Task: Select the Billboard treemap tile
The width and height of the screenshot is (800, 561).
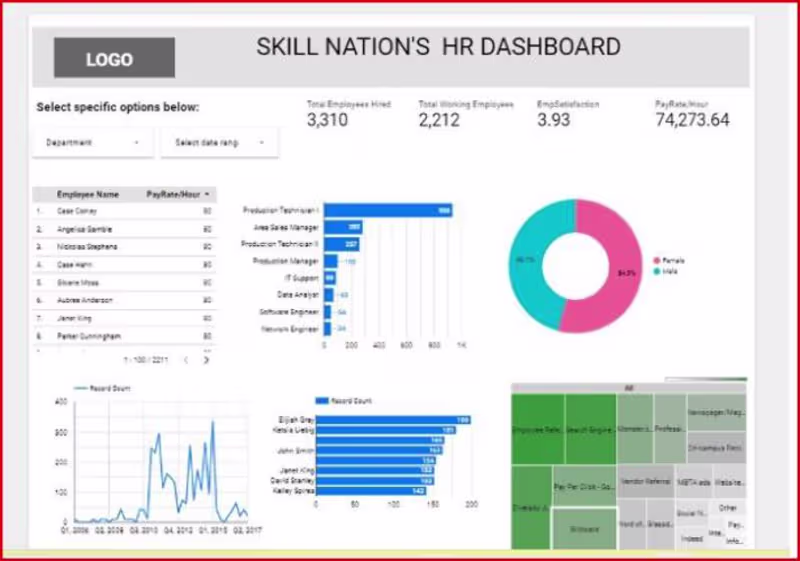Action: pyautogui.click(x=584, y=529)
